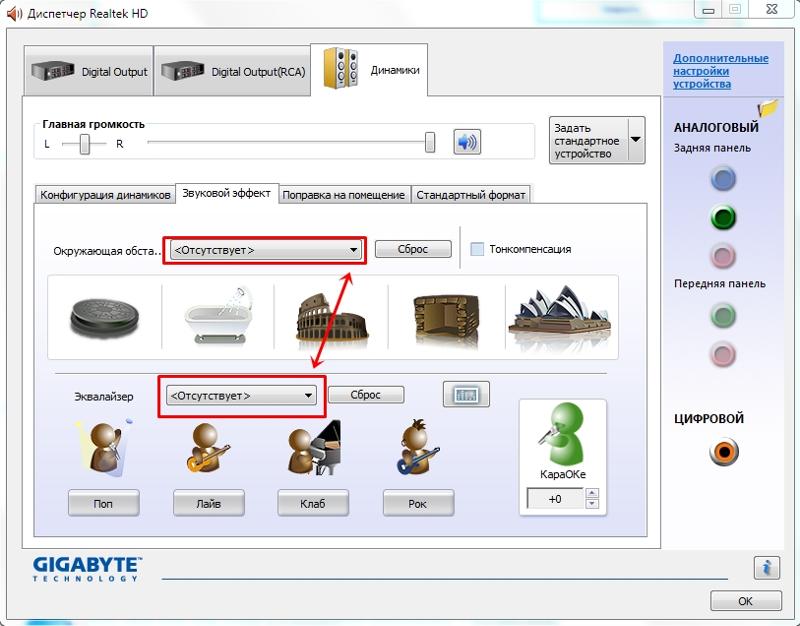800x626 pixels.
Task: Pick the Colosseum environment preset icon
Action: coord(331,317)
